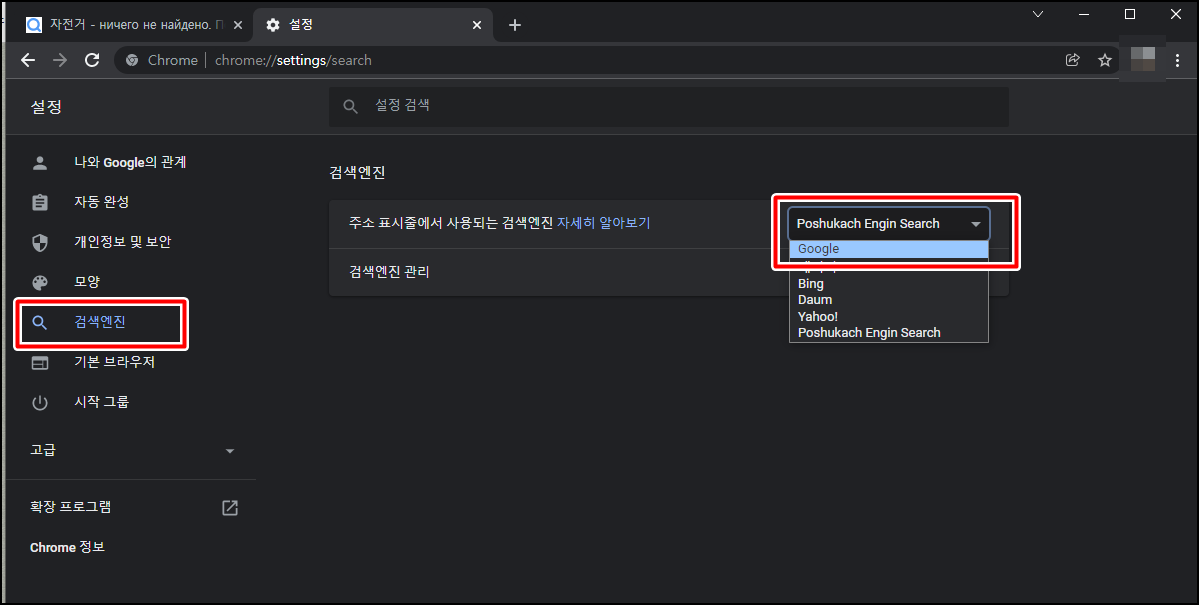This screenshot has width=1199, height=605.
Task: Click the palette icon for 모양
Action: pos(40,282)
